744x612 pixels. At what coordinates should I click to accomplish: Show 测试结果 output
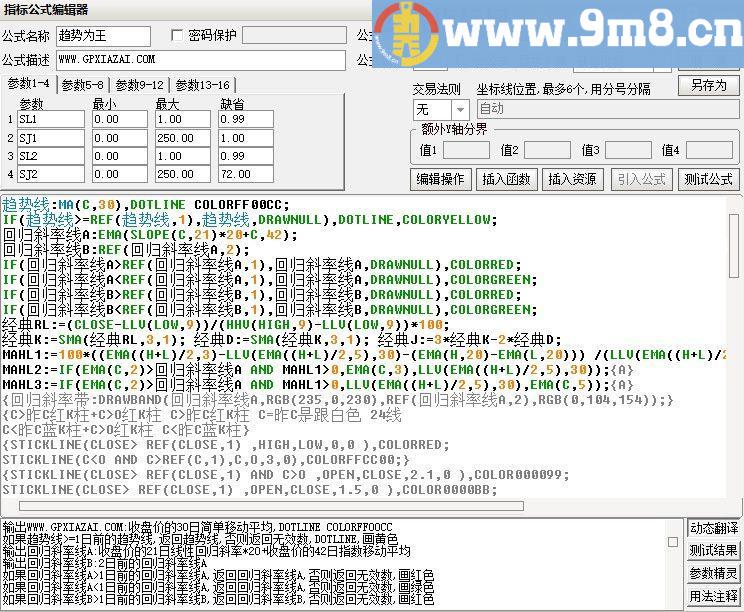(714, 551)
